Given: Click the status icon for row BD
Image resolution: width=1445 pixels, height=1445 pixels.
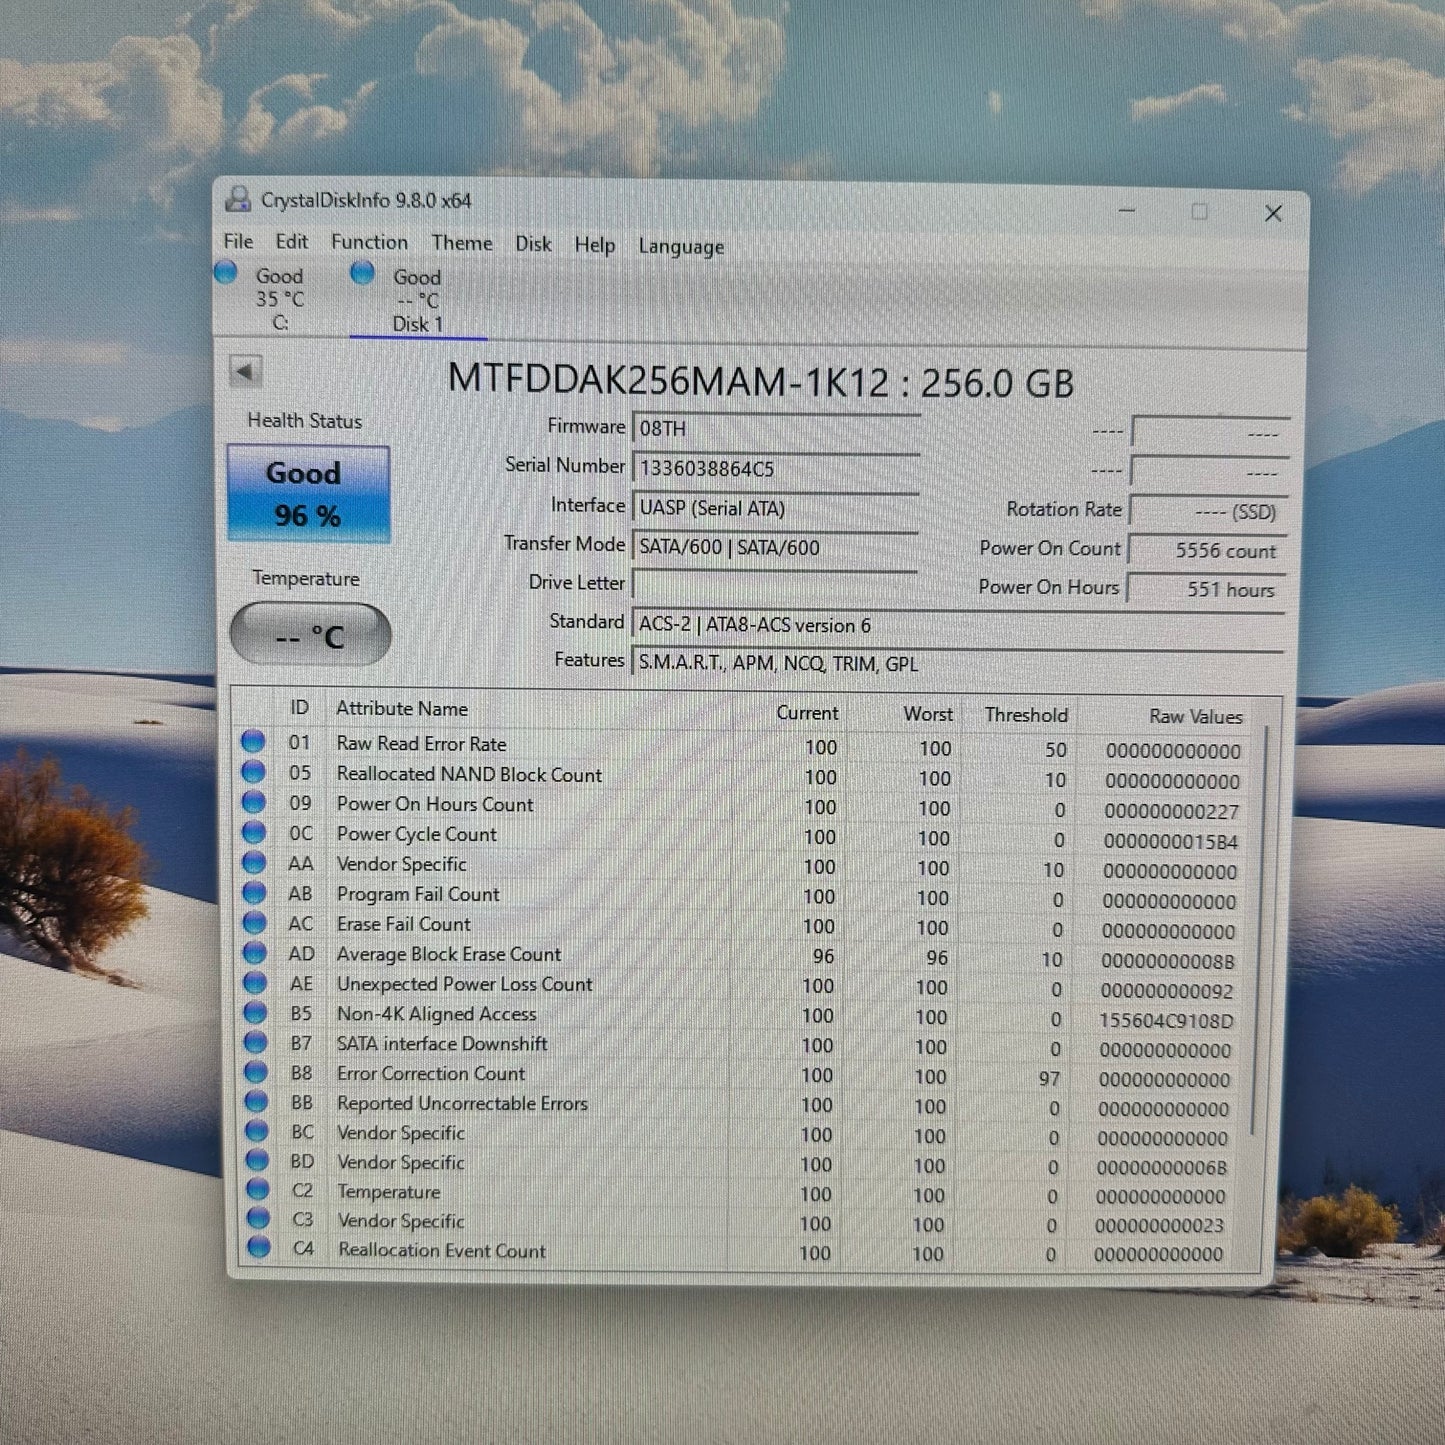Looking at the screenshot, I should click(x=258, y=1159).
